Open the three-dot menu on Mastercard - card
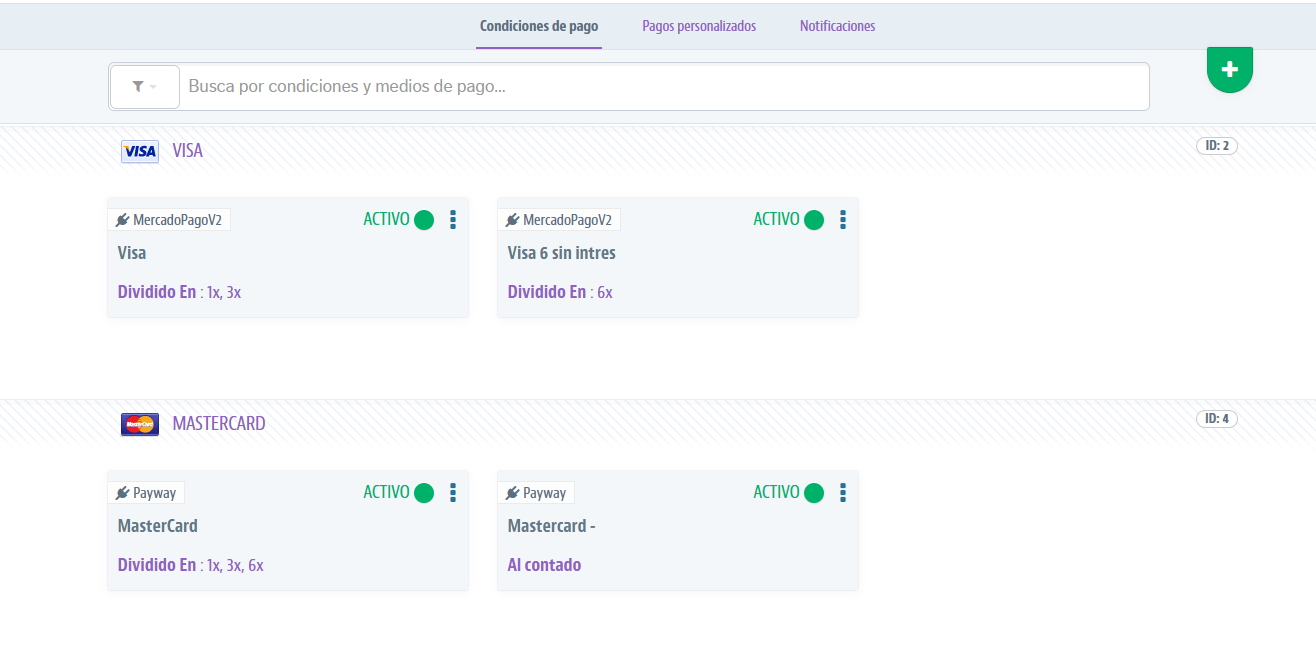This screenshot has width=1316, height=660. tap(843, 493)
